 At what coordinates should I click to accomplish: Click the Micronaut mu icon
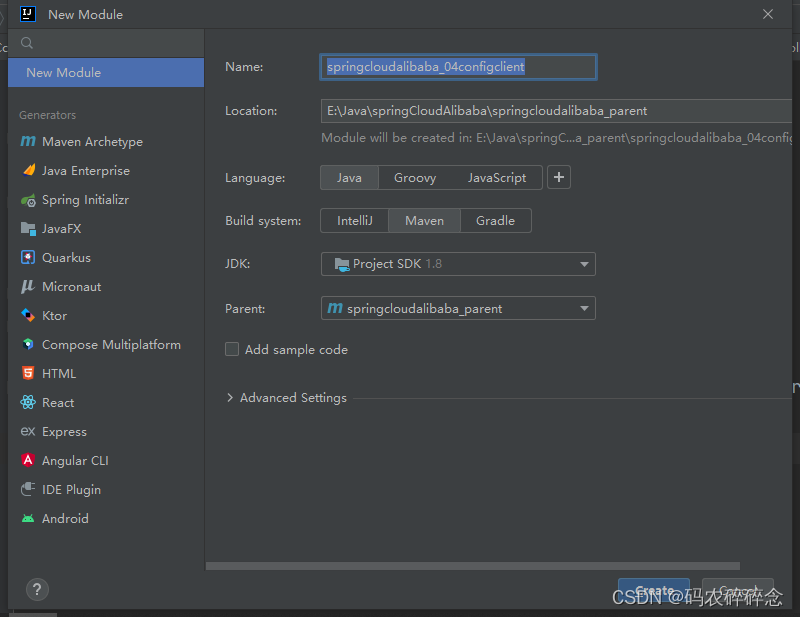(28, 286)
